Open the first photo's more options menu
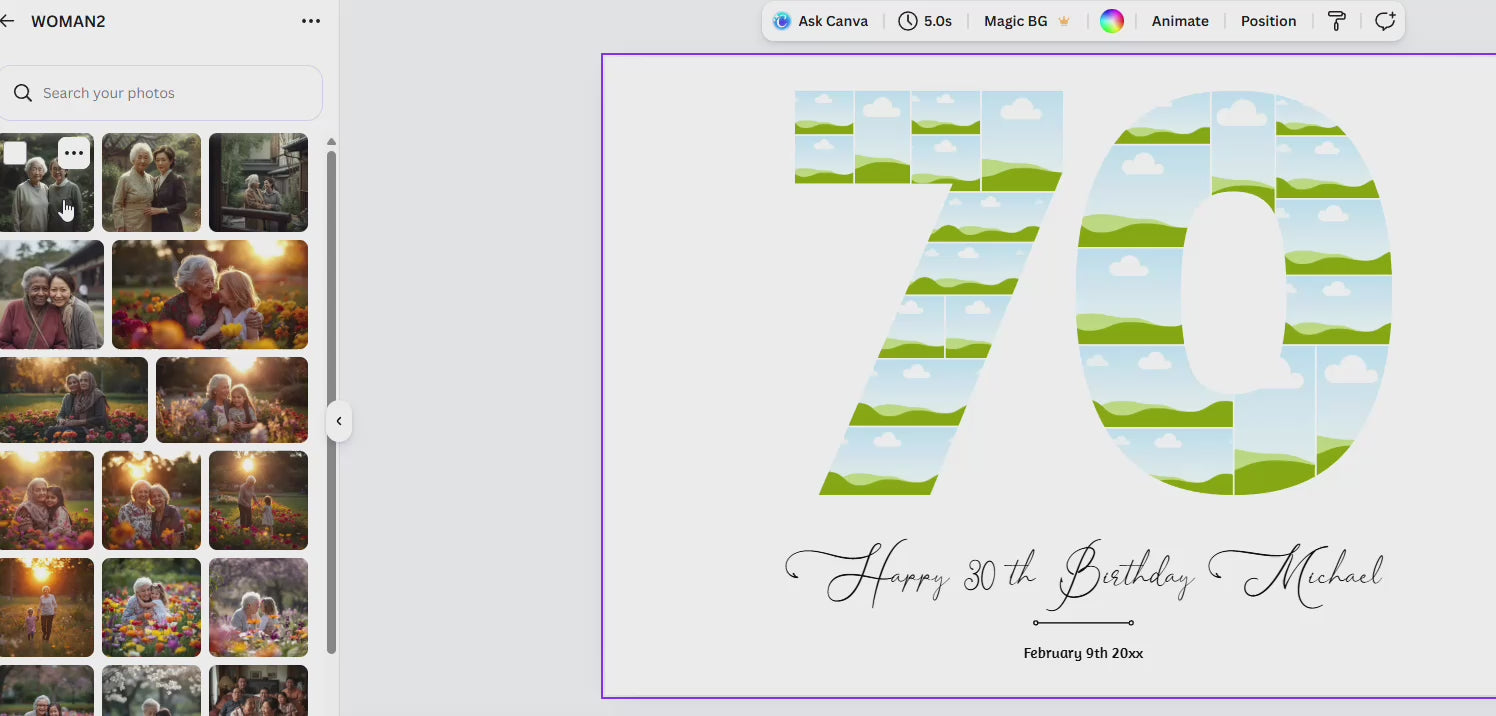 pyautogui.click(x=74, y=153)
